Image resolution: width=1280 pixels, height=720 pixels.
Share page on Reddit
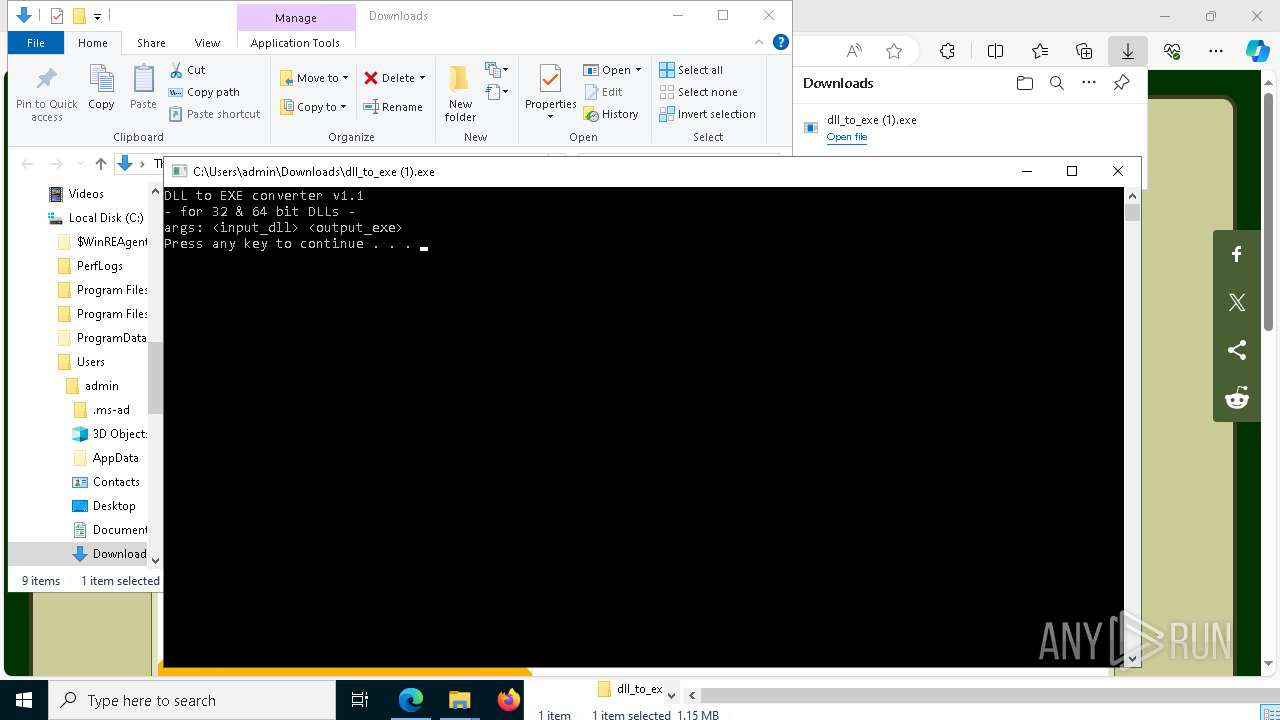1237,398
